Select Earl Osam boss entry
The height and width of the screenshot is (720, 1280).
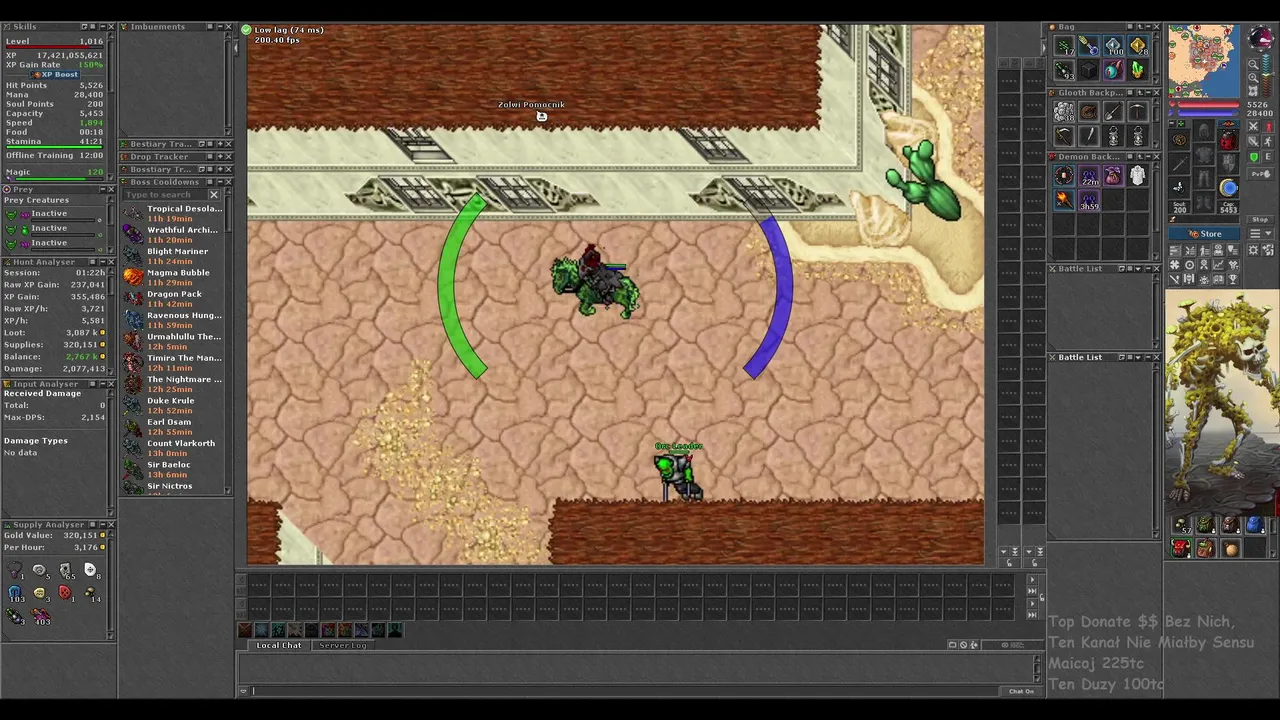pos(173,427)
